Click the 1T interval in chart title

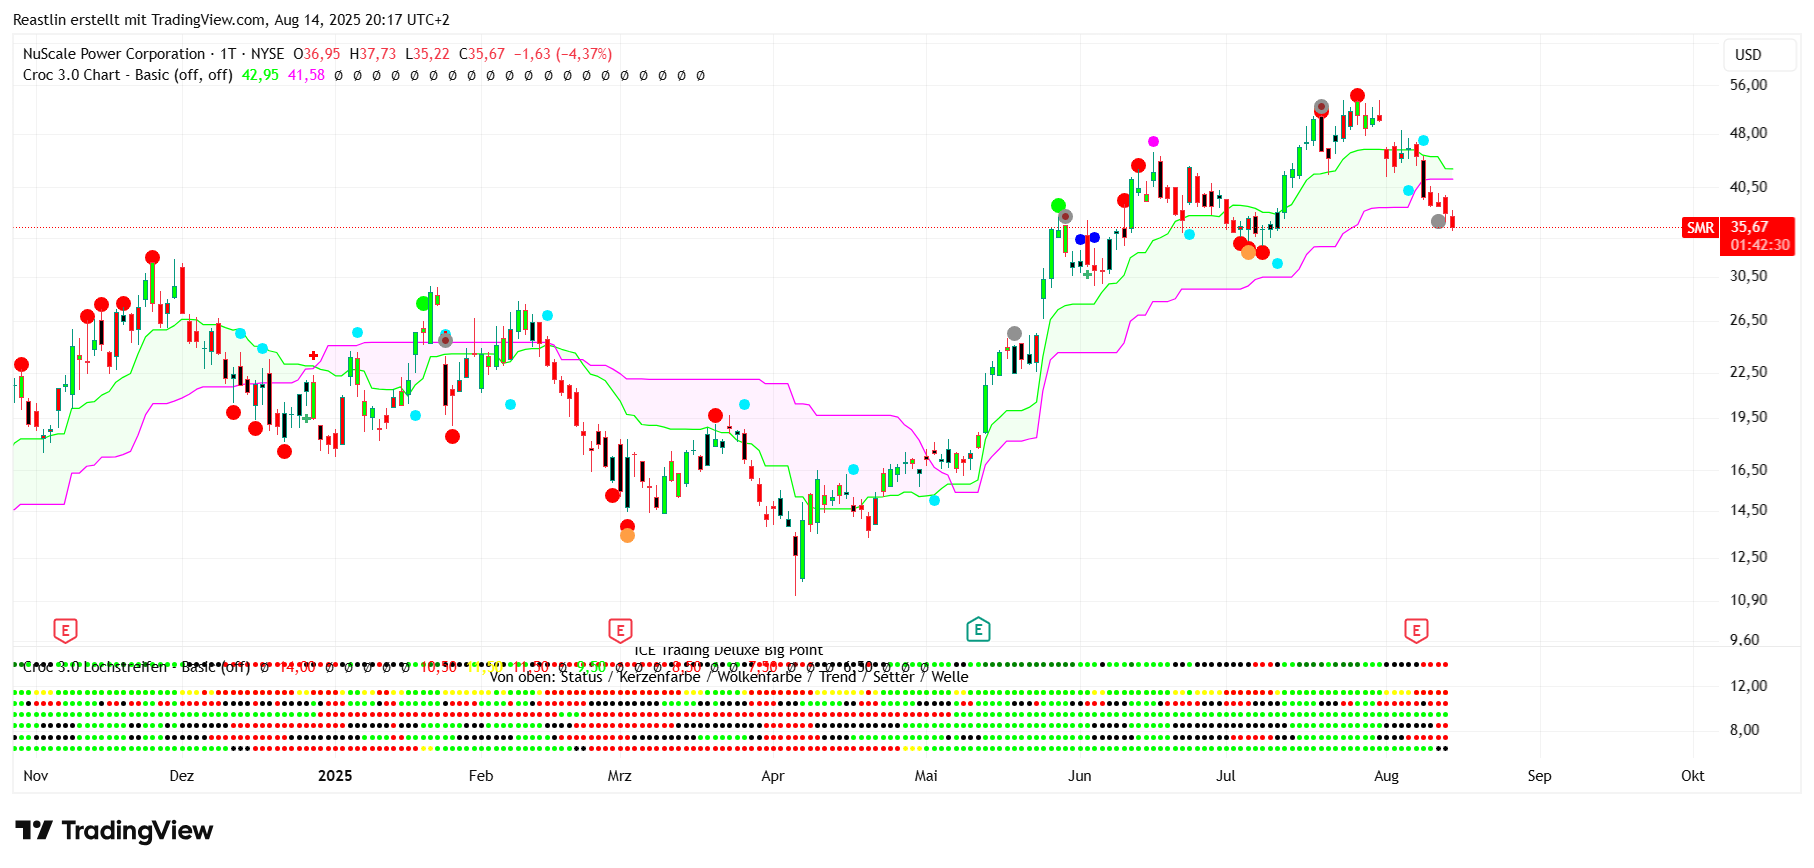[228, 54]
